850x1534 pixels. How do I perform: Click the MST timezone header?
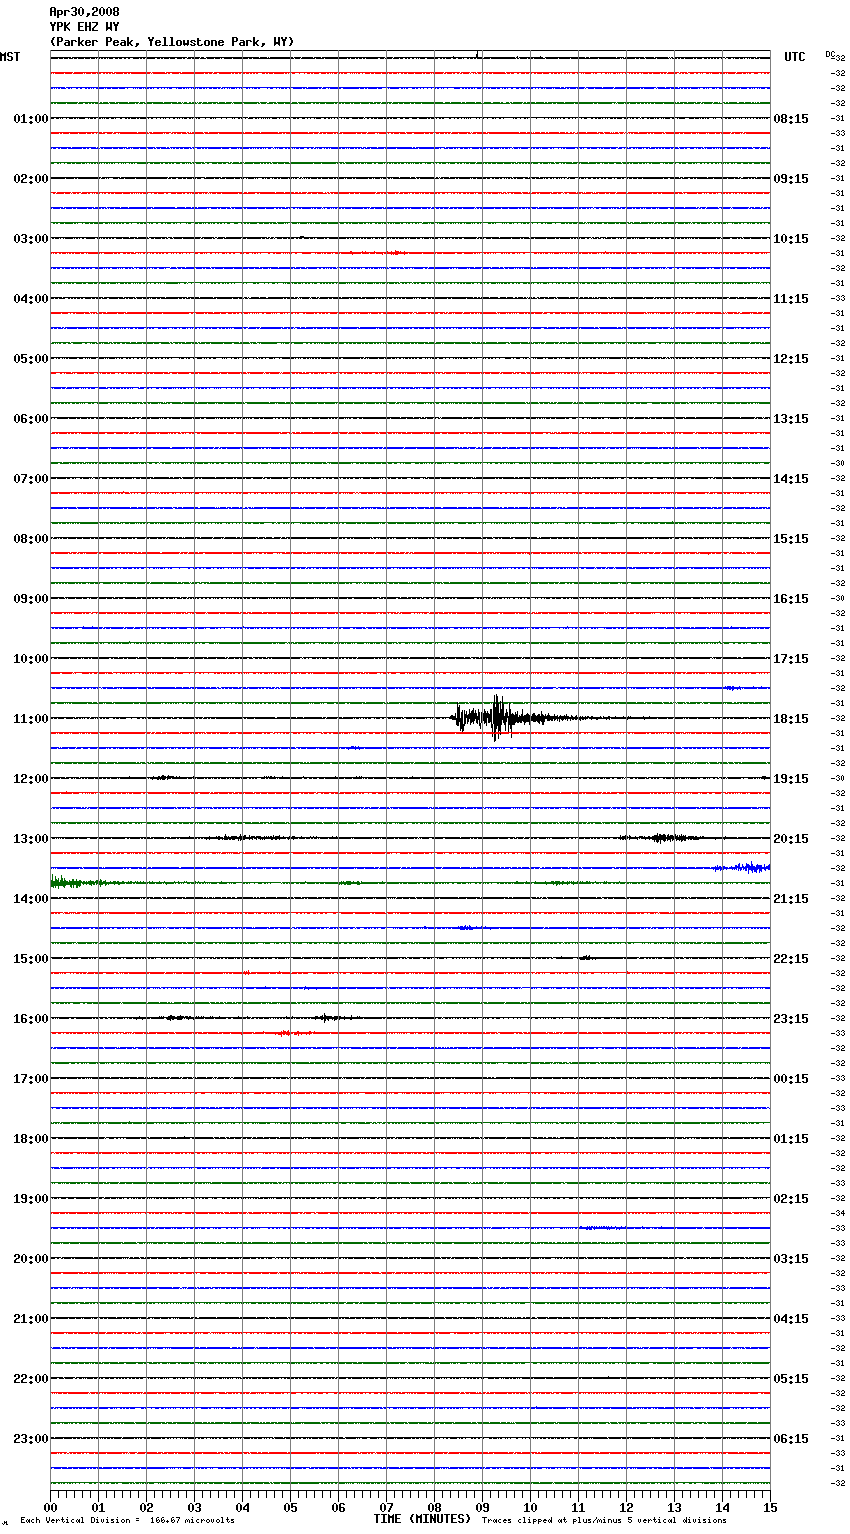pyautogui.click(x=10, y=57)
